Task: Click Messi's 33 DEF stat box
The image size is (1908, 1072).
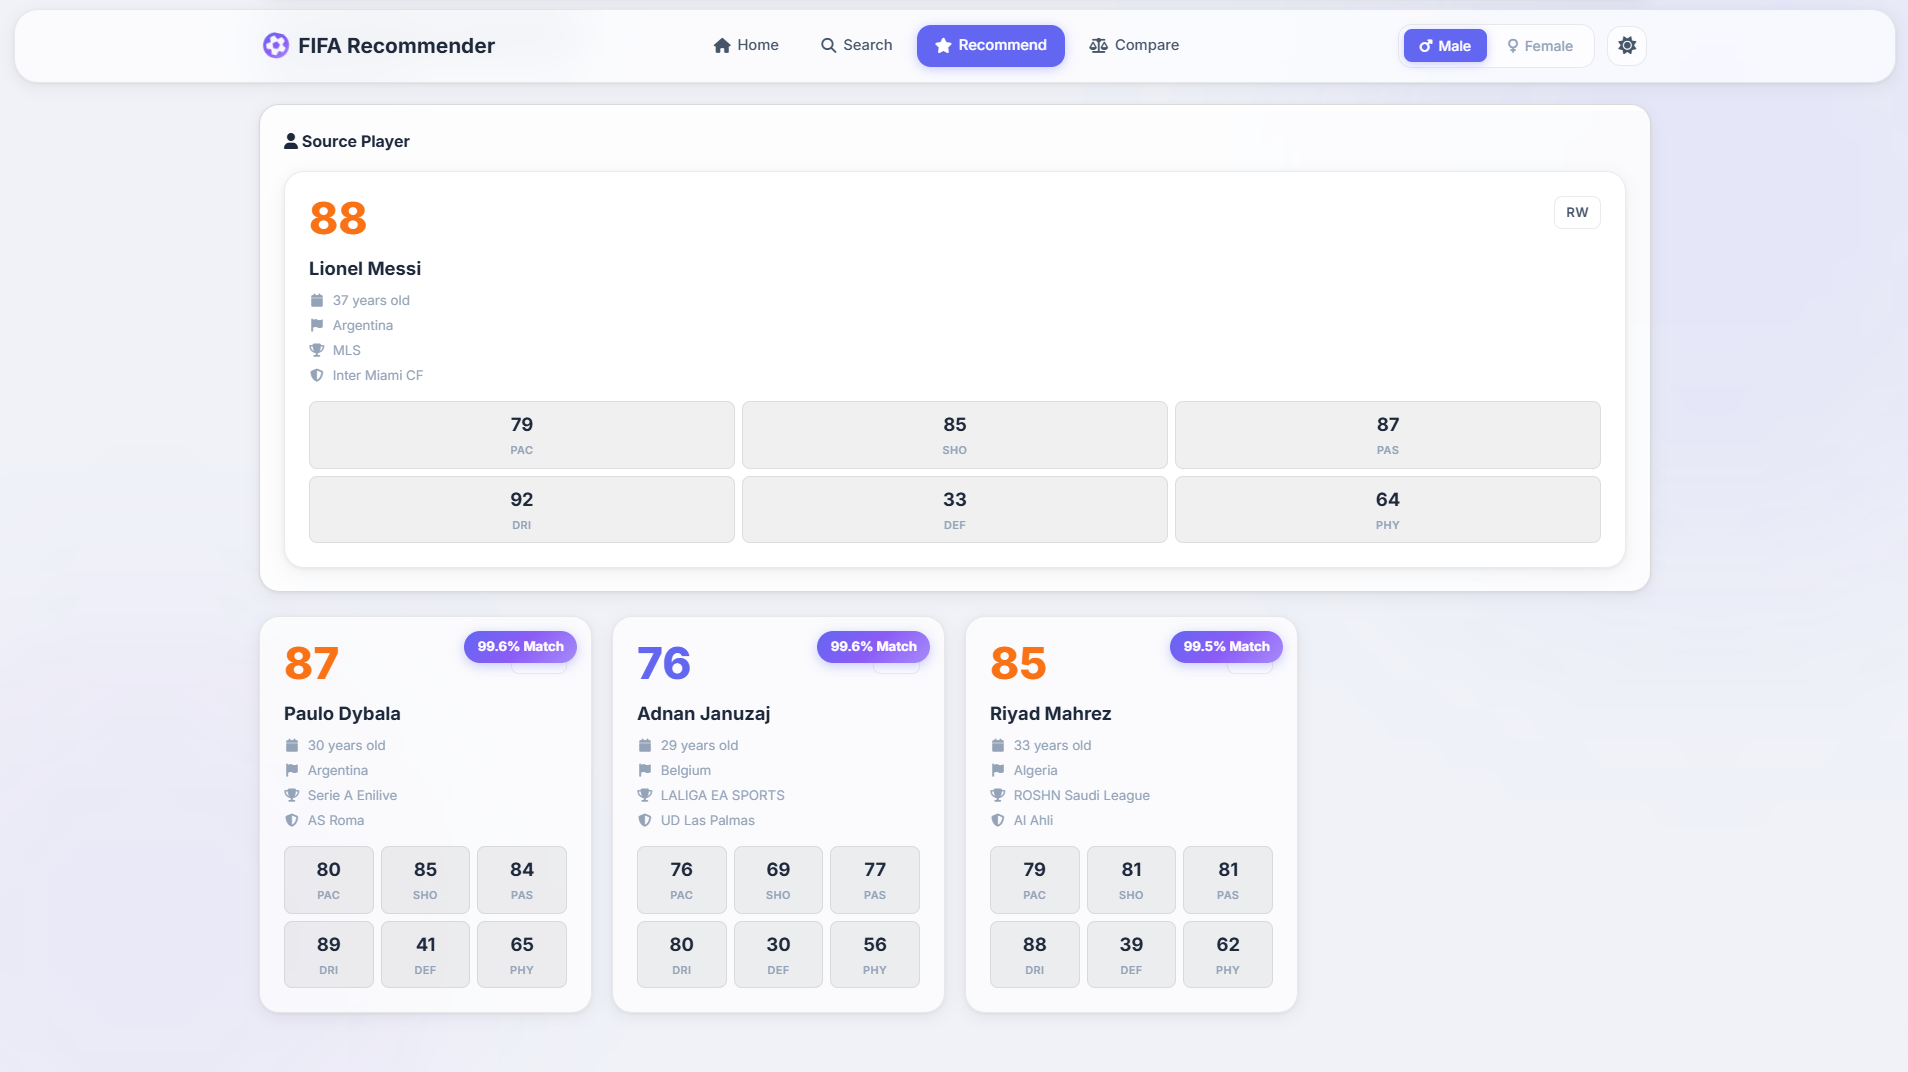Action: [955, 510]
